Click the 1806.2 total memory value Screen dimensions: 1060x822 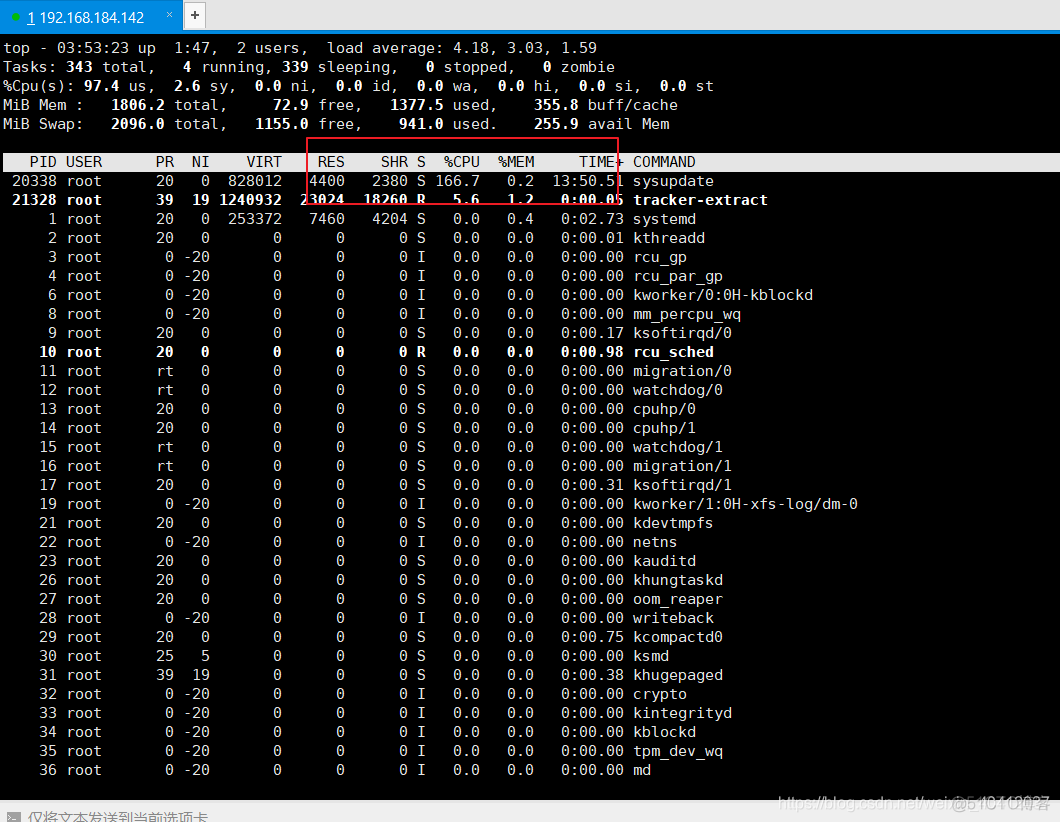tap(137, 105)
